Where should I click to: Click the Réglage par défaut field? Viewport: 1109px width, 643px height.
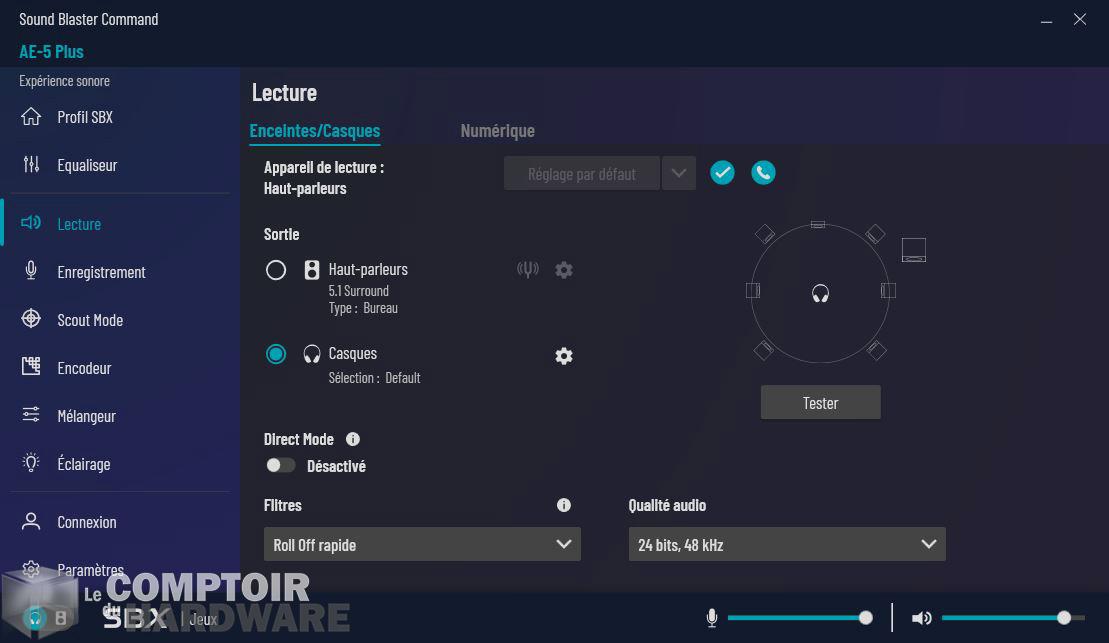581,173
